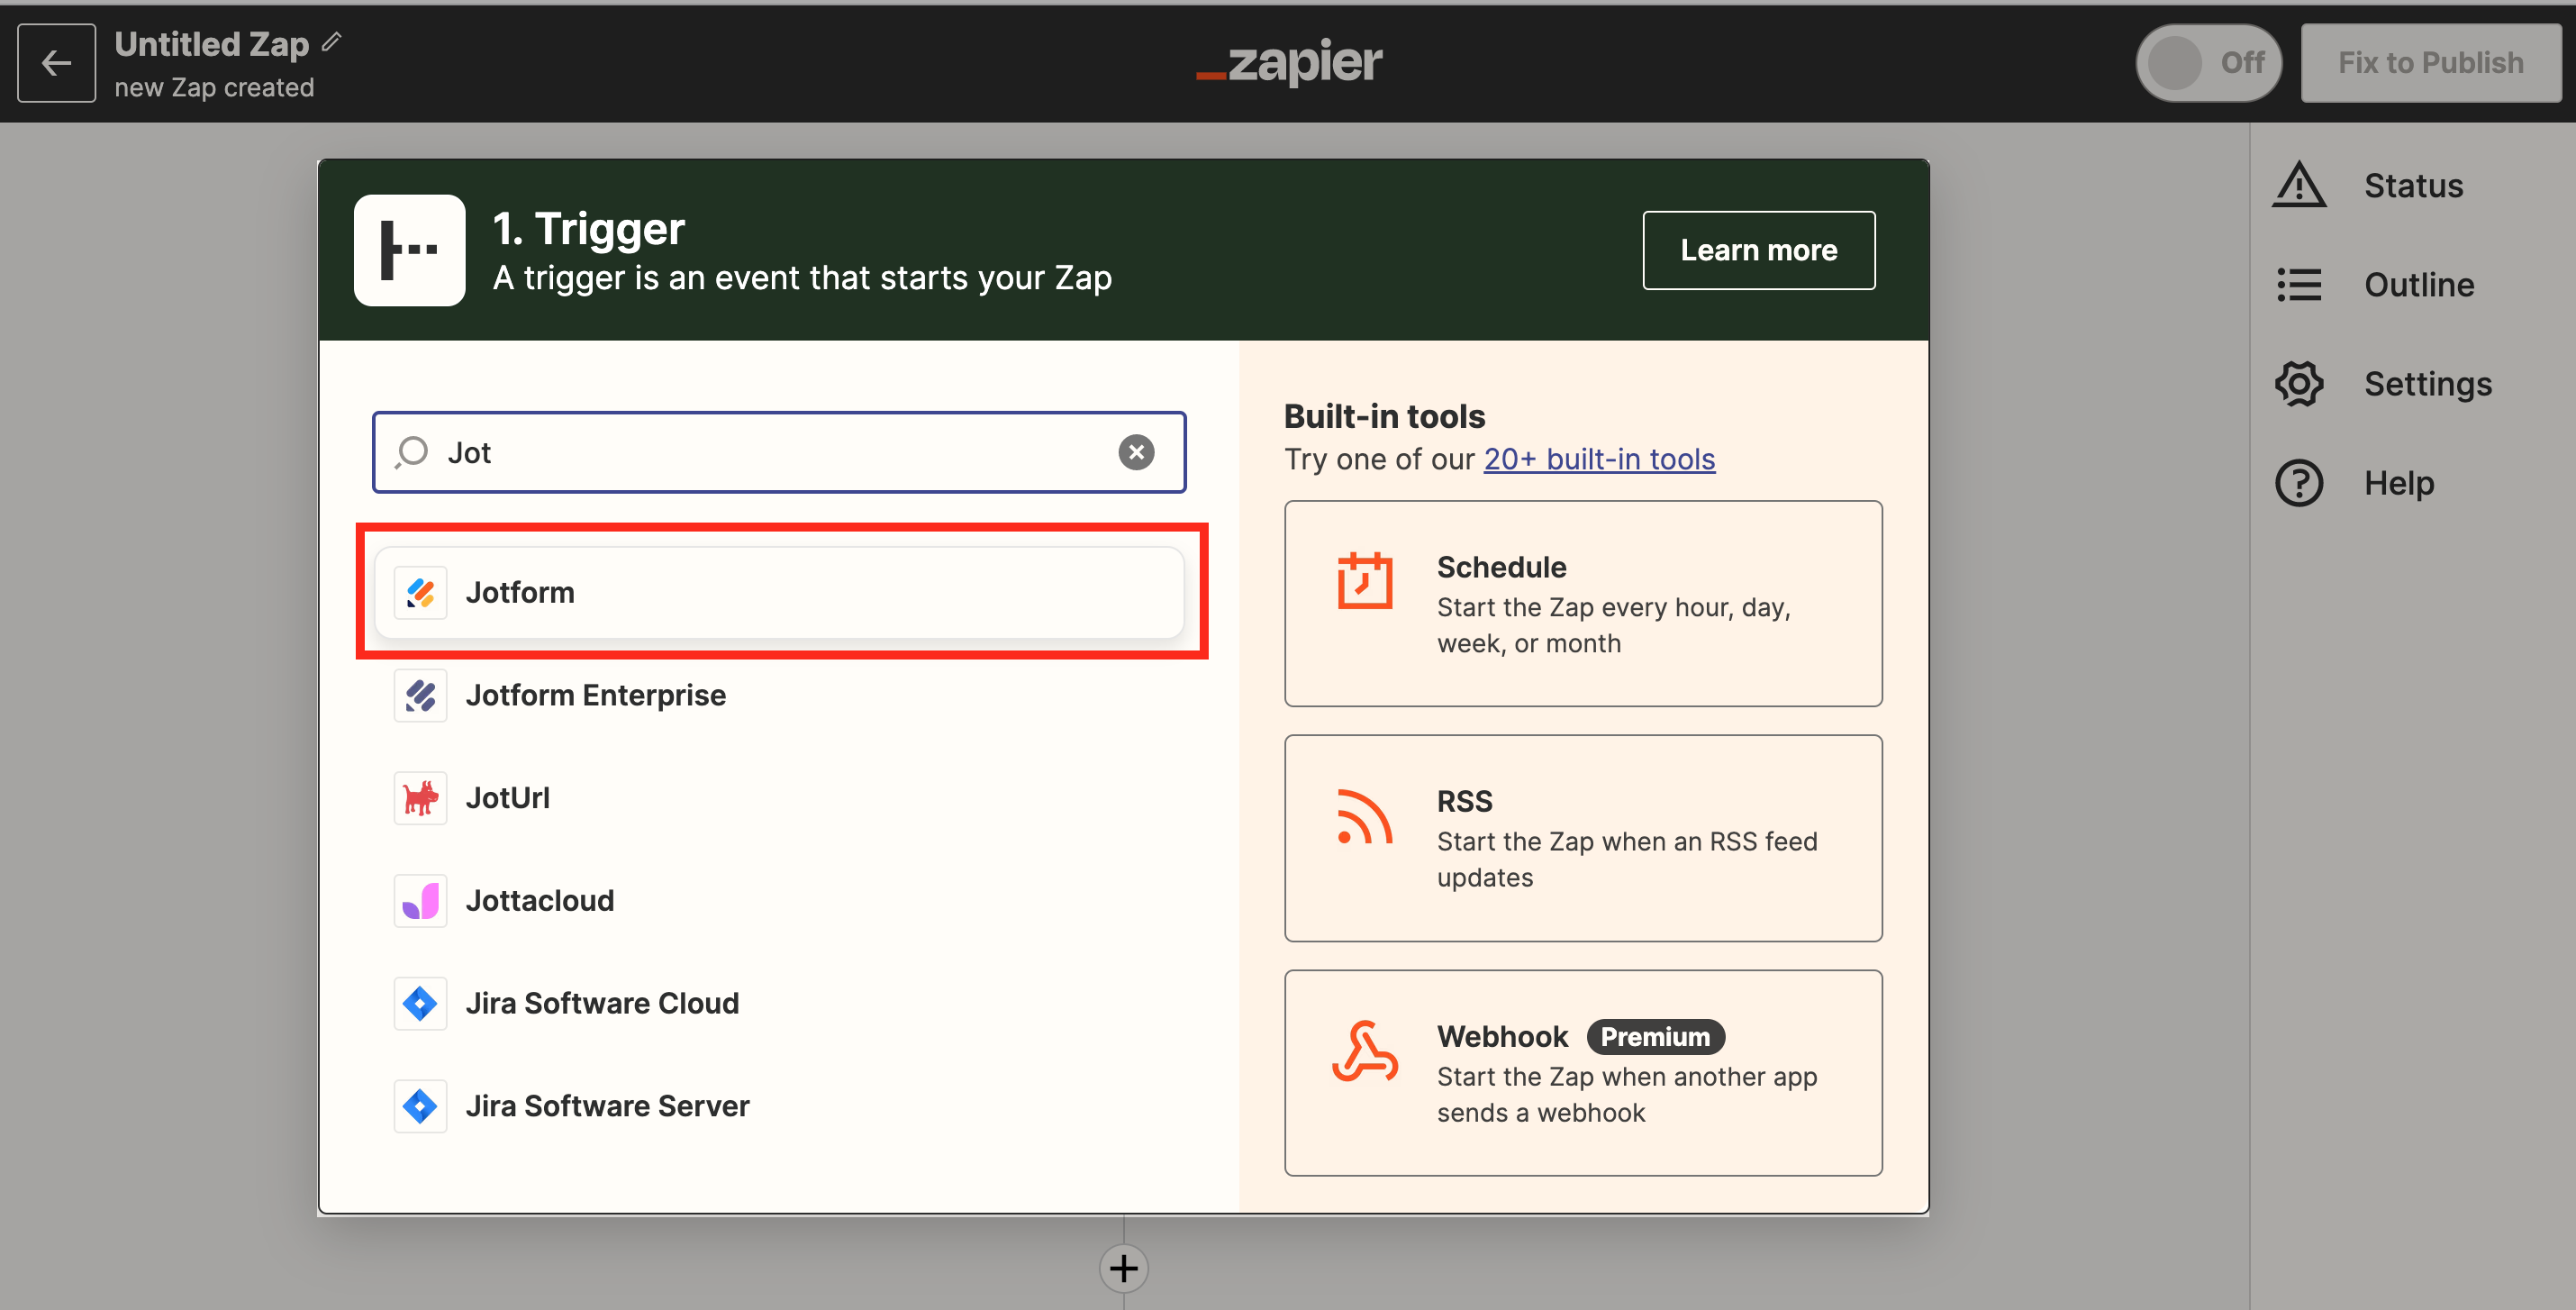Viewport: 2576px width, 1310px height.
Task: Click the Help question mark icon
Action: [2299, 483]
